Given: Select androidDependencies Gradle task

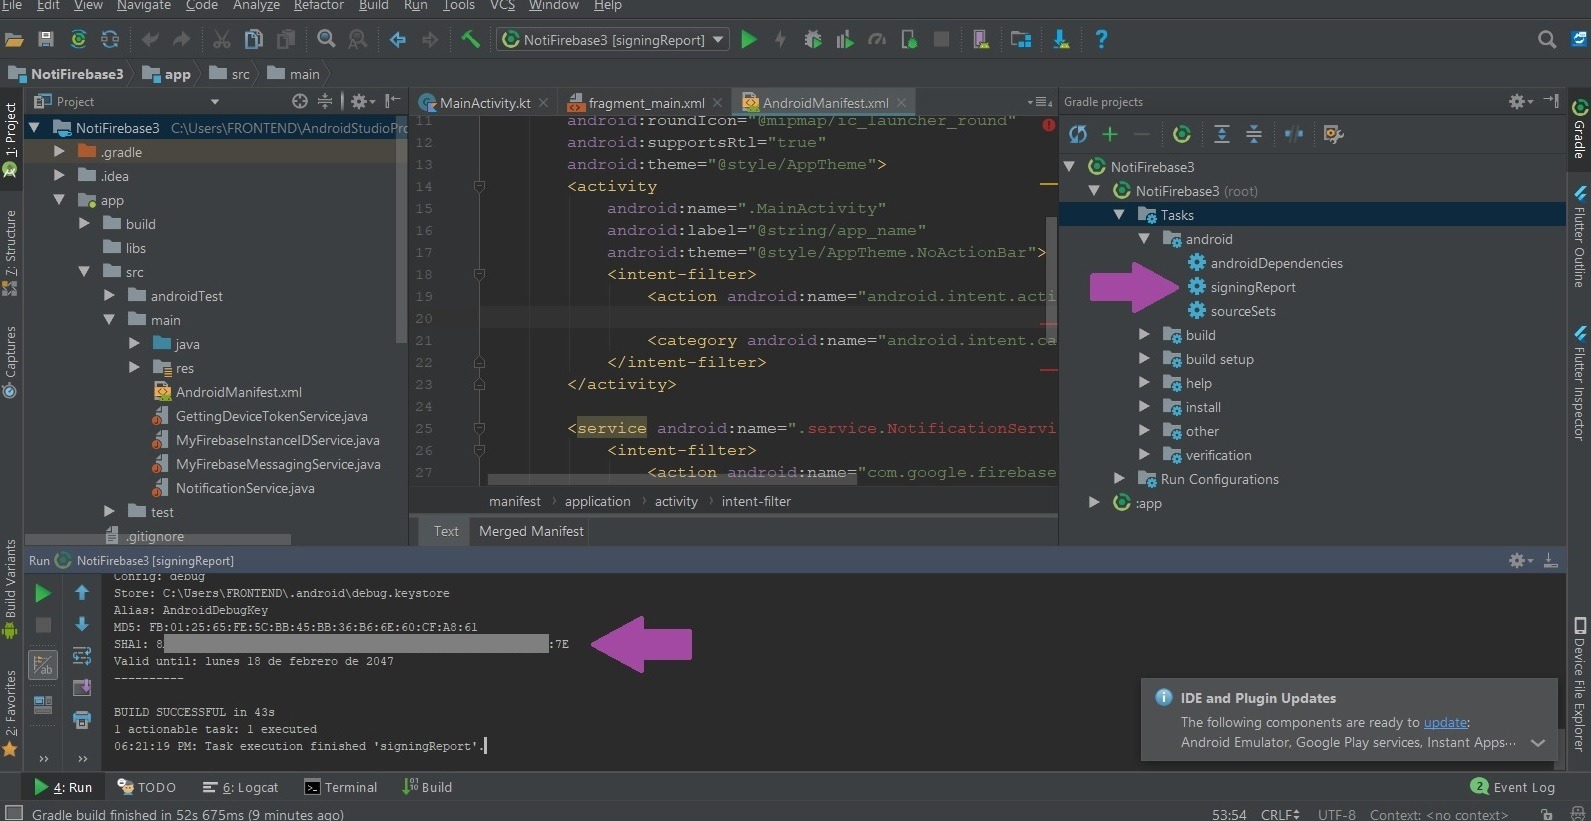Looking at the screenshot, I should point(1276,263).
